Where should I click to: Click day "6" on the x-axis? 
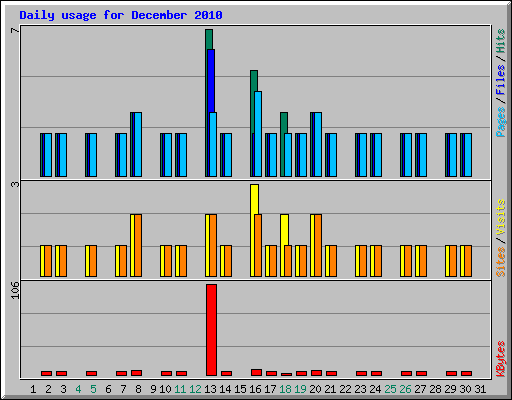pos(108,389)
